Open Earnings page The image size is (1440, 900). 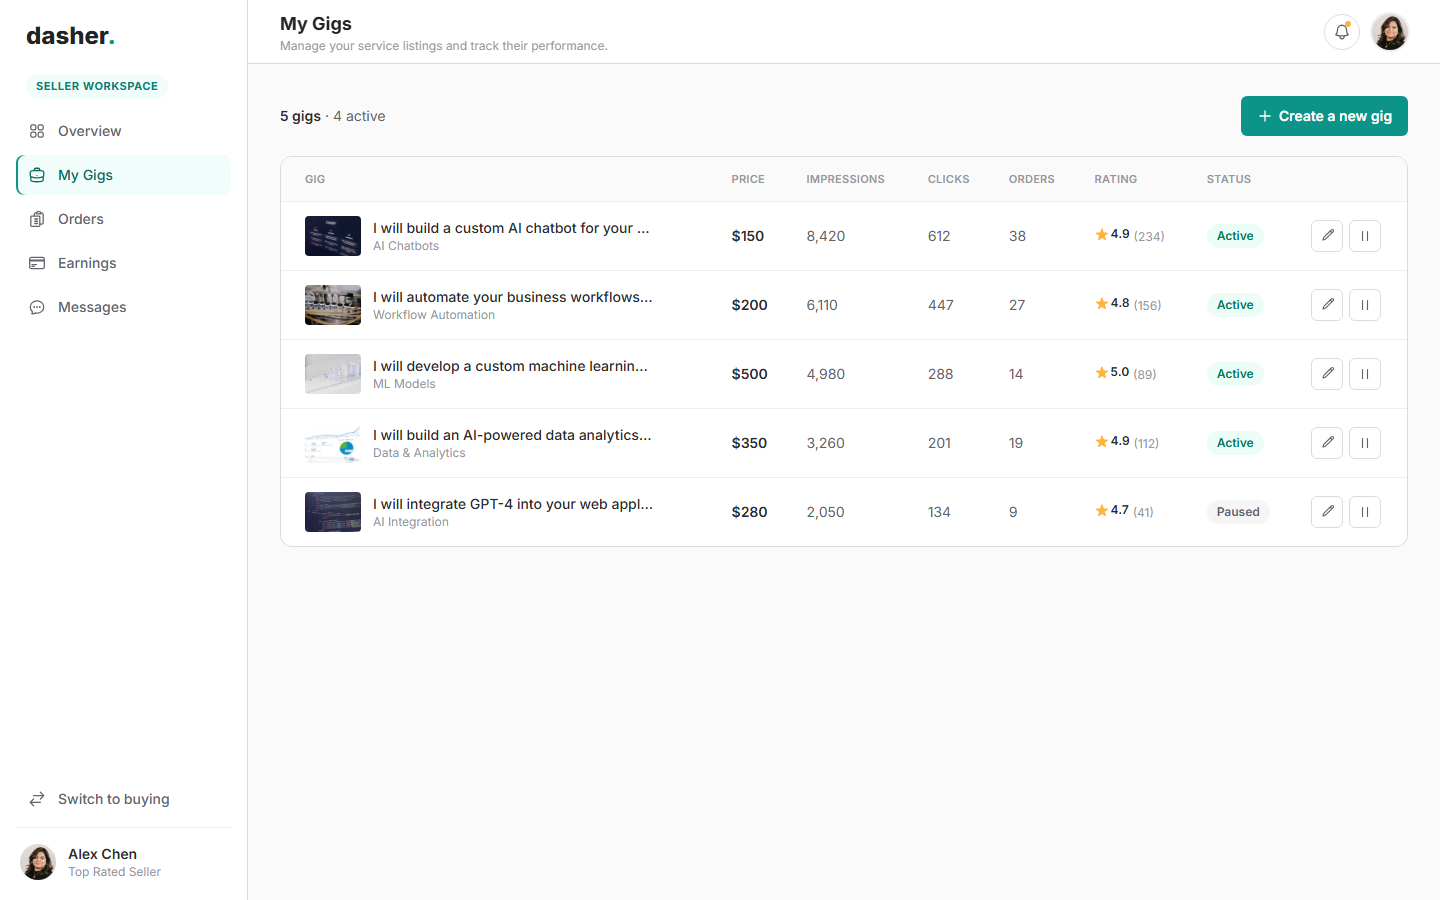[x=124, y=263]
